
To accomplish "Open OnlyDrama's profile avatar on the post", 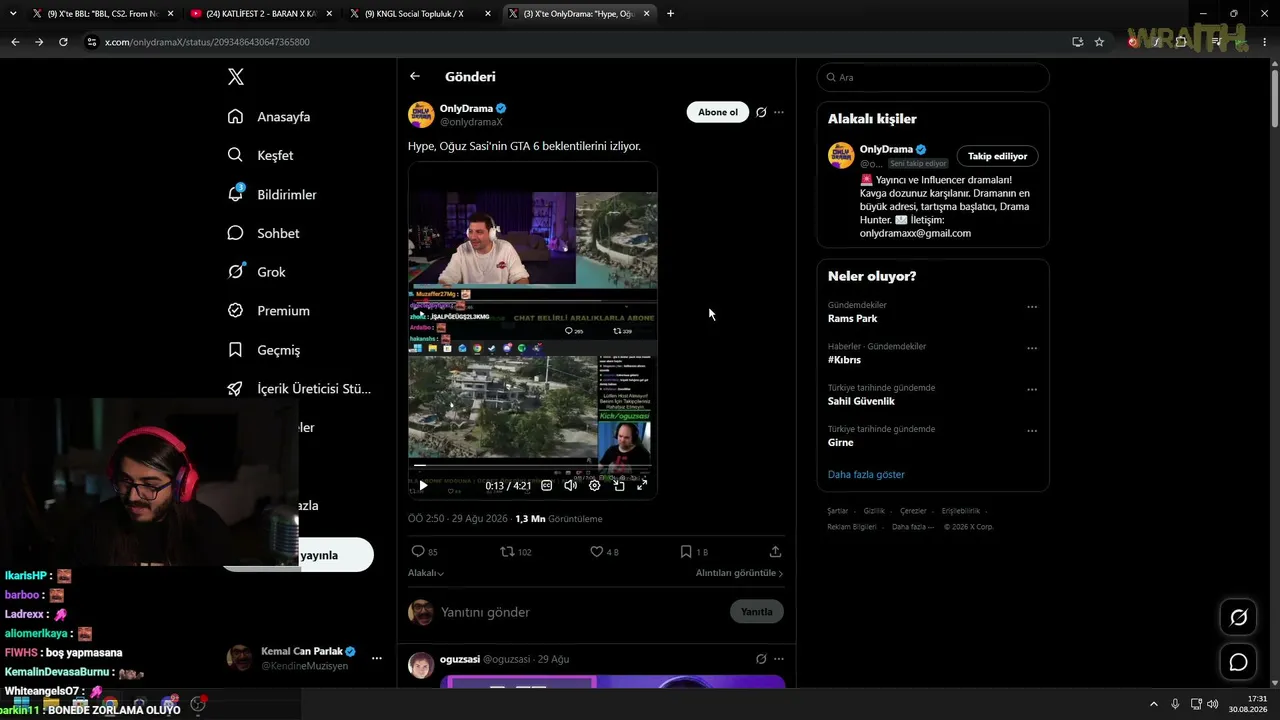I will tap(421, 114).
